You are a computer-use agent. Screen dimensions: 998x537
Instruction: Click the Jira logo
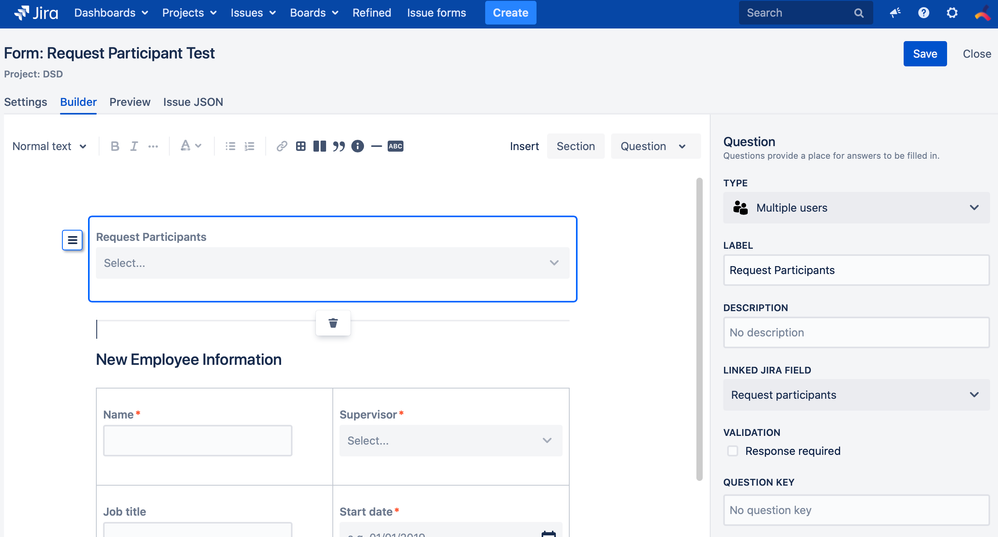36,13
